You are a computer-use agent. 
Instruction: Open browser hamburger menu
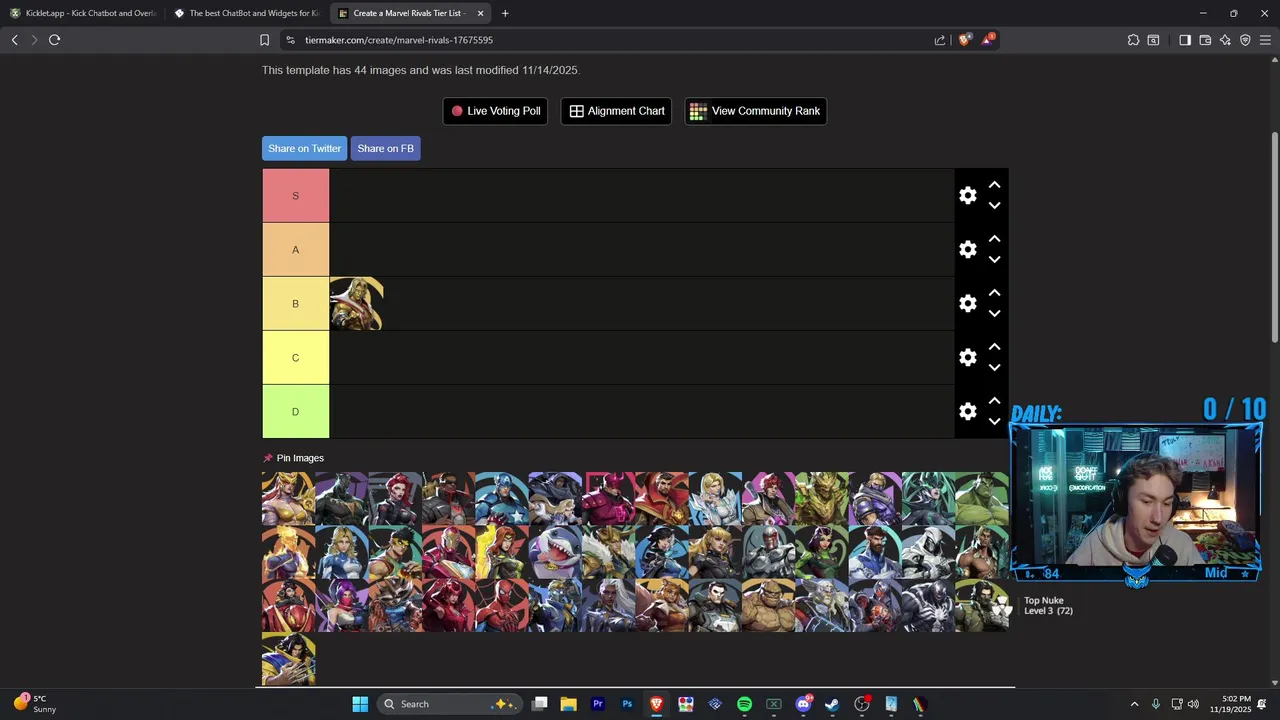(1265, 40)
